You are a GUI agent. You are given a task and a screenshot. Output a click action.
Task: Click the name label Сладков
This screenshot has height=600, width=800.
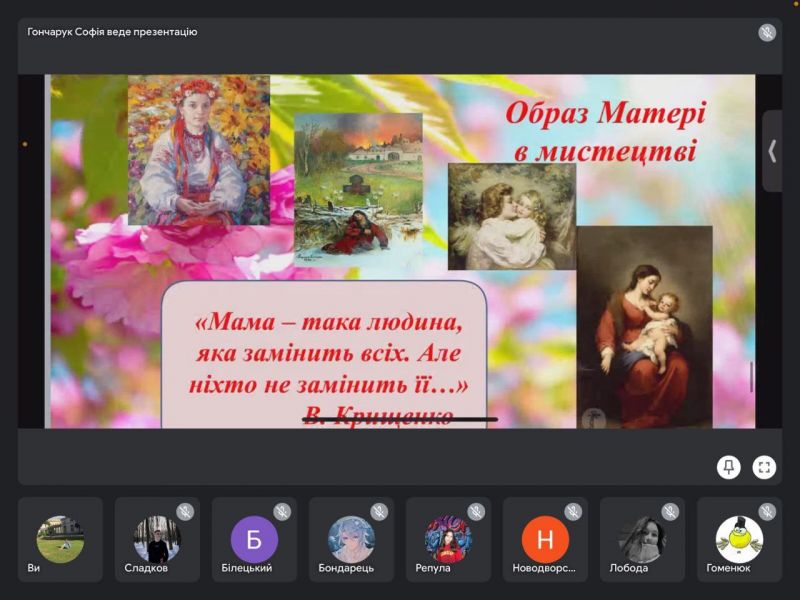[146, 568]
